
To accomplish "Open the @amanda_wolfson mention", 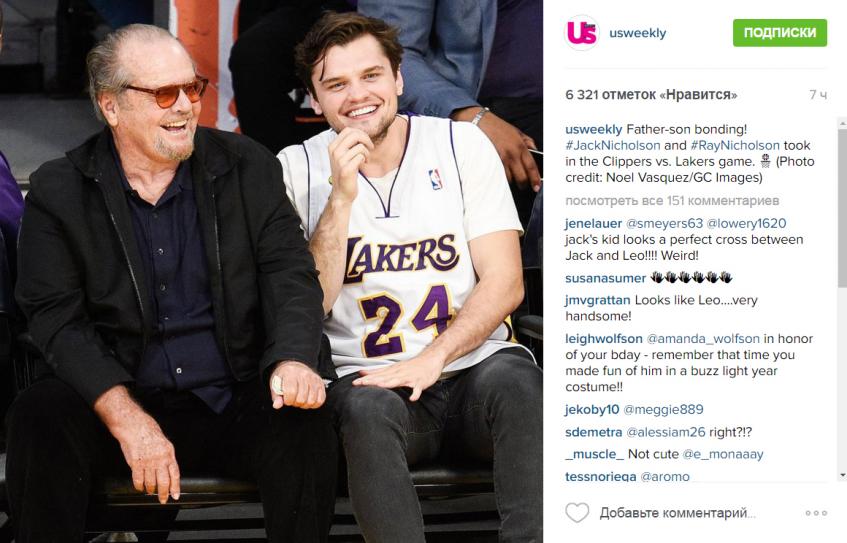I will [x=703, y=339].
